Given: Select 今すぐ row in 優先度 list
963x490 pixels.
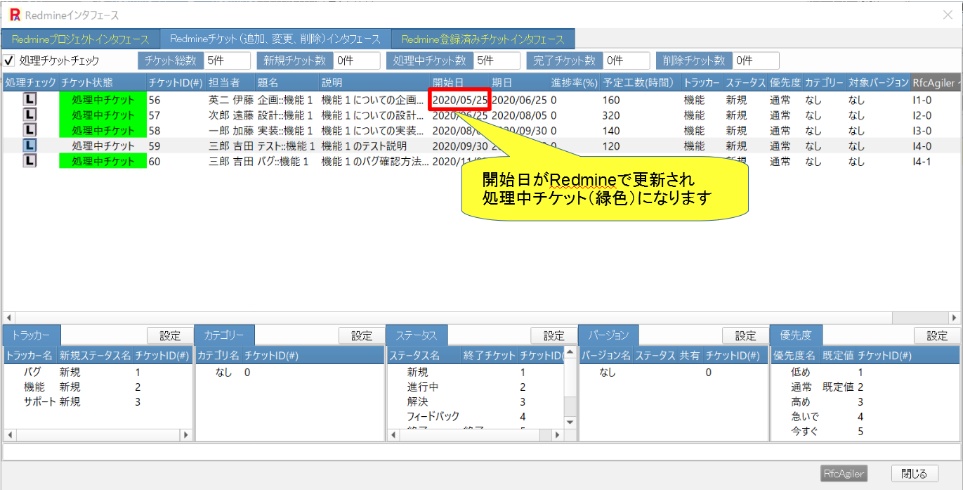Looking at the screenshot, I should click(865, 432).
